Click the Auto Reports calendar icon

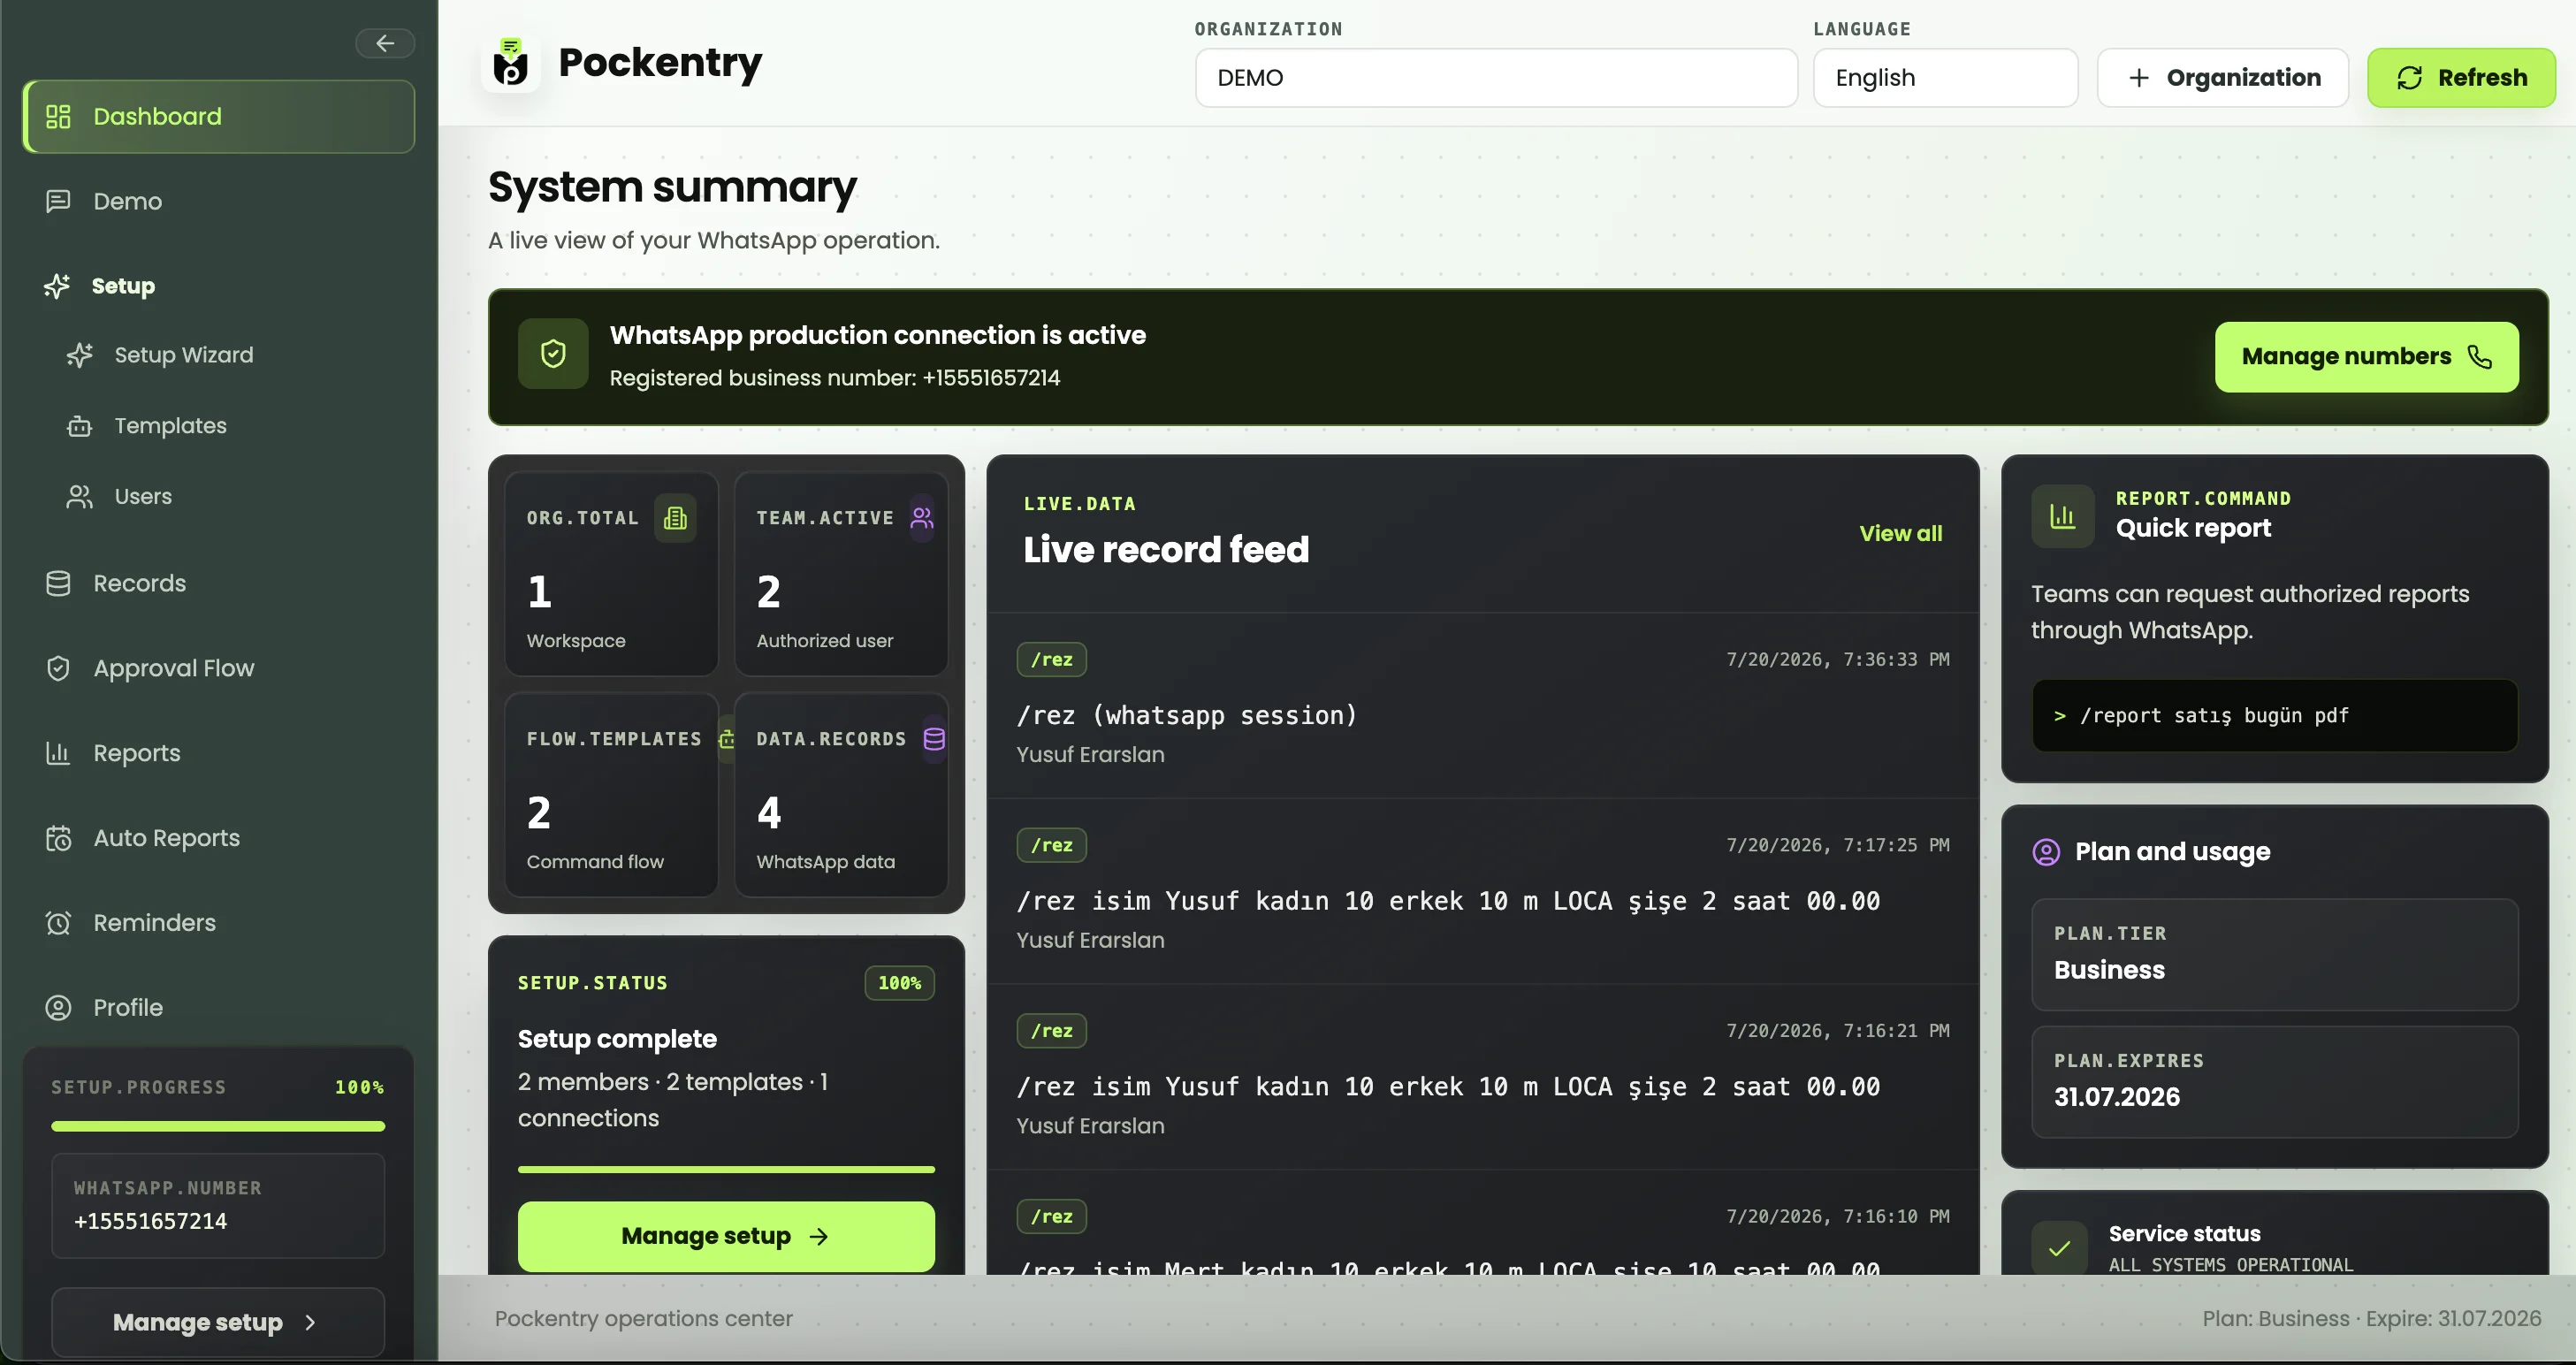[x=58, y=839]
